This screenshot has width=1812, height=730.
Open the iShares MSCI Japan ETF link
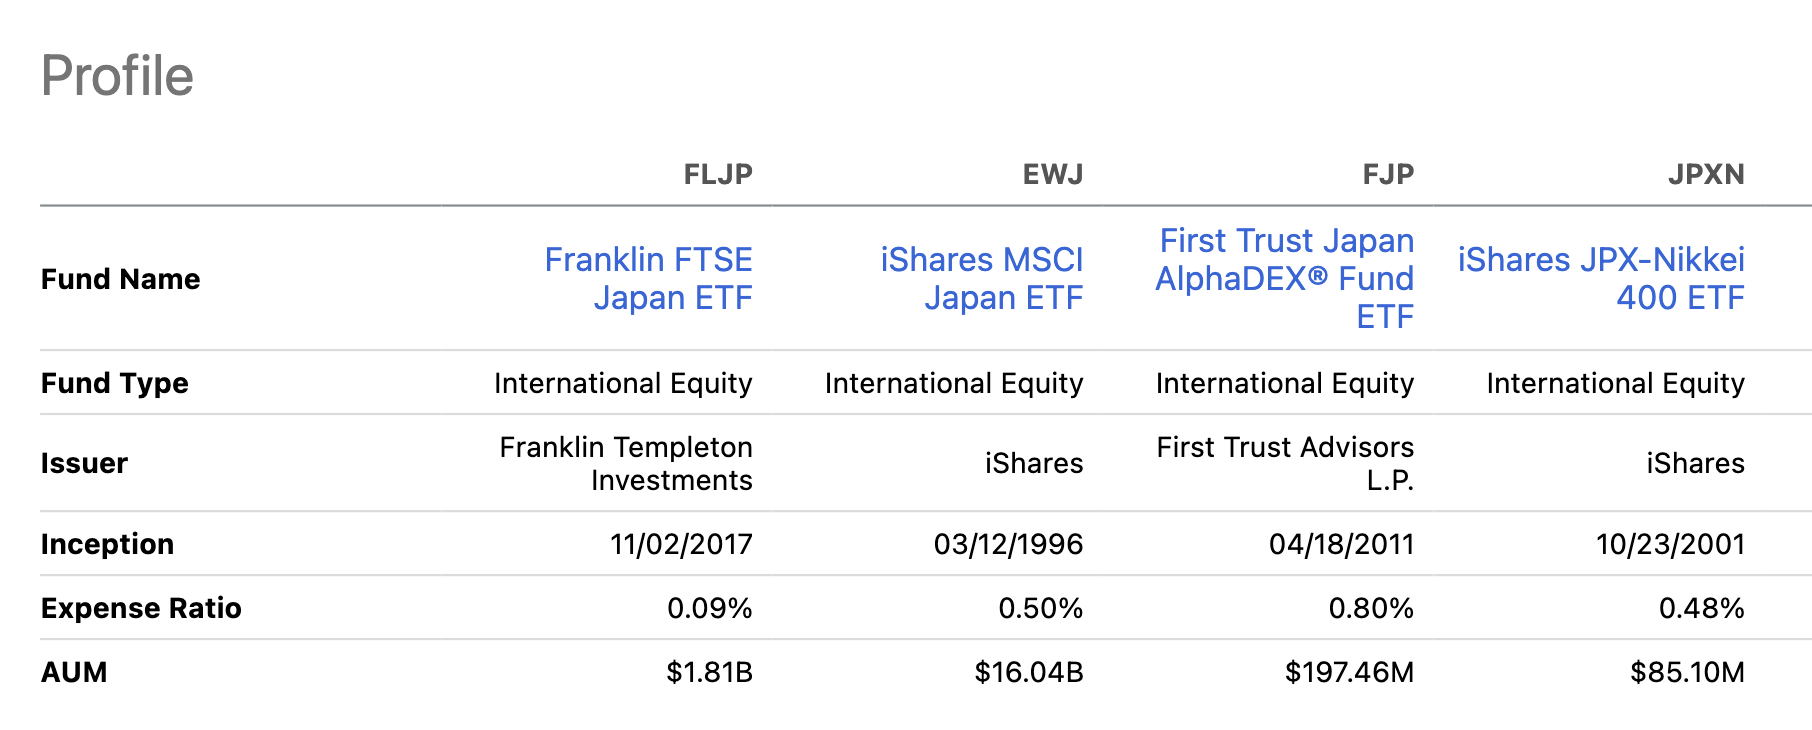tap(981, 278)
